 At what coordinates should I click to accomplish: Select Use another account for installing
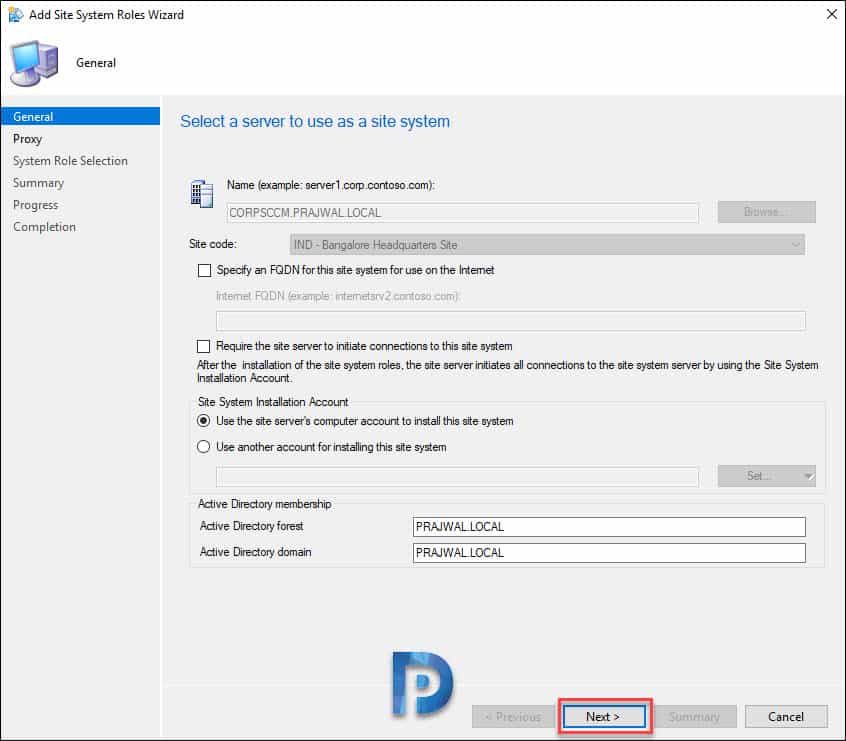pos(203,447)
